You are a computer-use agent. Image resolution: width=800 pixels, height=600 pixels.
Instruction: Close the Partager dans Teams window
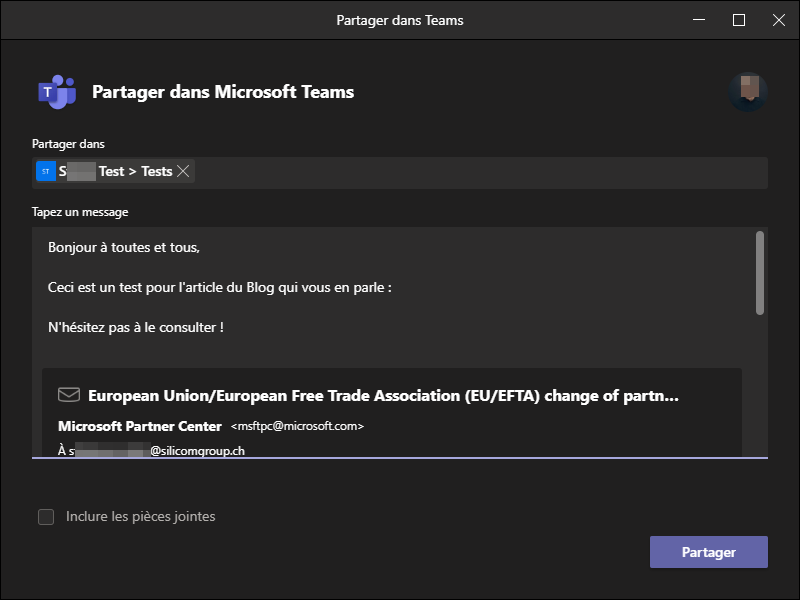click(x=779, y=20)
